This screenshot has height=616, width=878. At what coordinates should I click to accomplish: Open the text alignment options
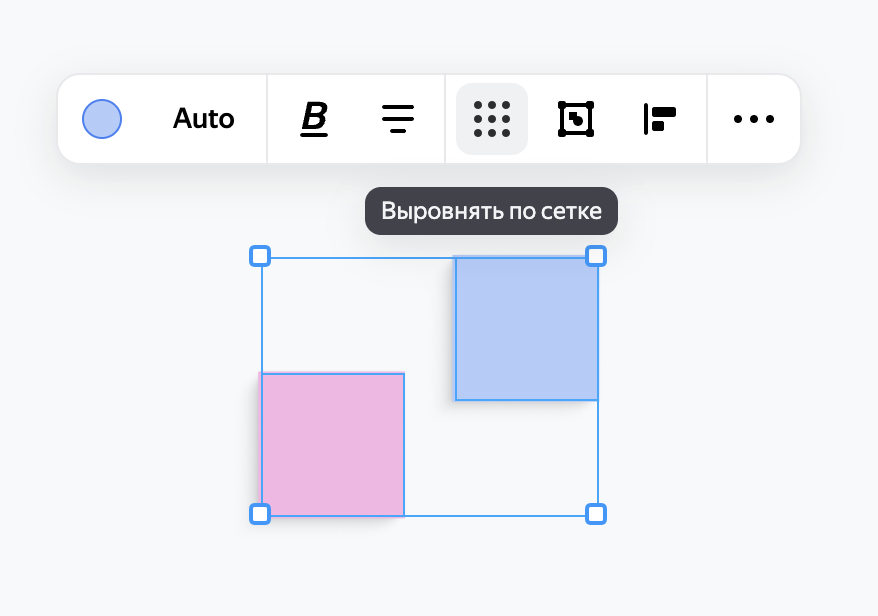(398, 119)
